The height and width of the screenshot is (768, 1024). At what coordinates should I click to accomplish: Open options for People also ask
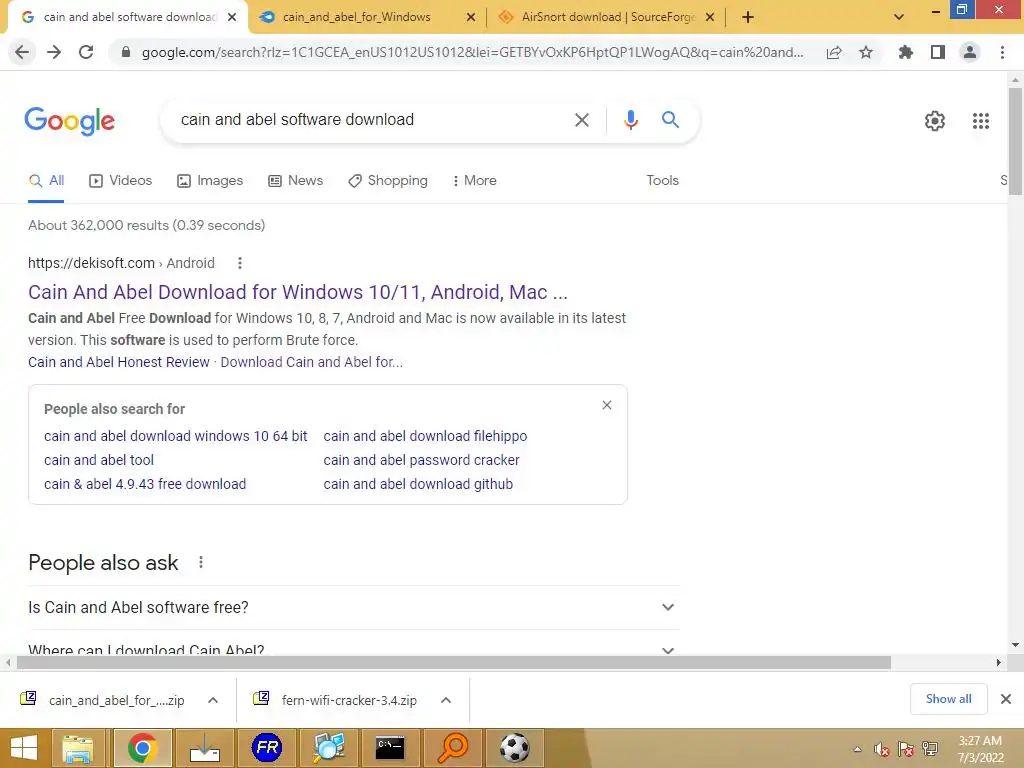(201, 562)
